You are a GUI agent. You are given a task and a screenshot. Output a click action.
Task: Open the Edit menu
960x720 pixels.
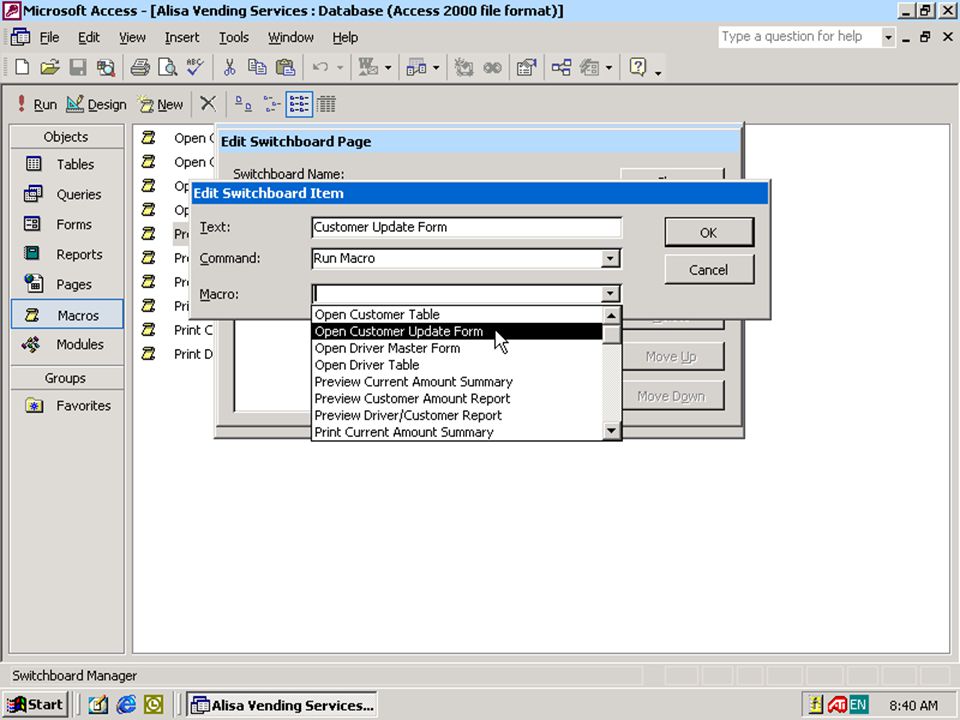[x=89, y=37]
